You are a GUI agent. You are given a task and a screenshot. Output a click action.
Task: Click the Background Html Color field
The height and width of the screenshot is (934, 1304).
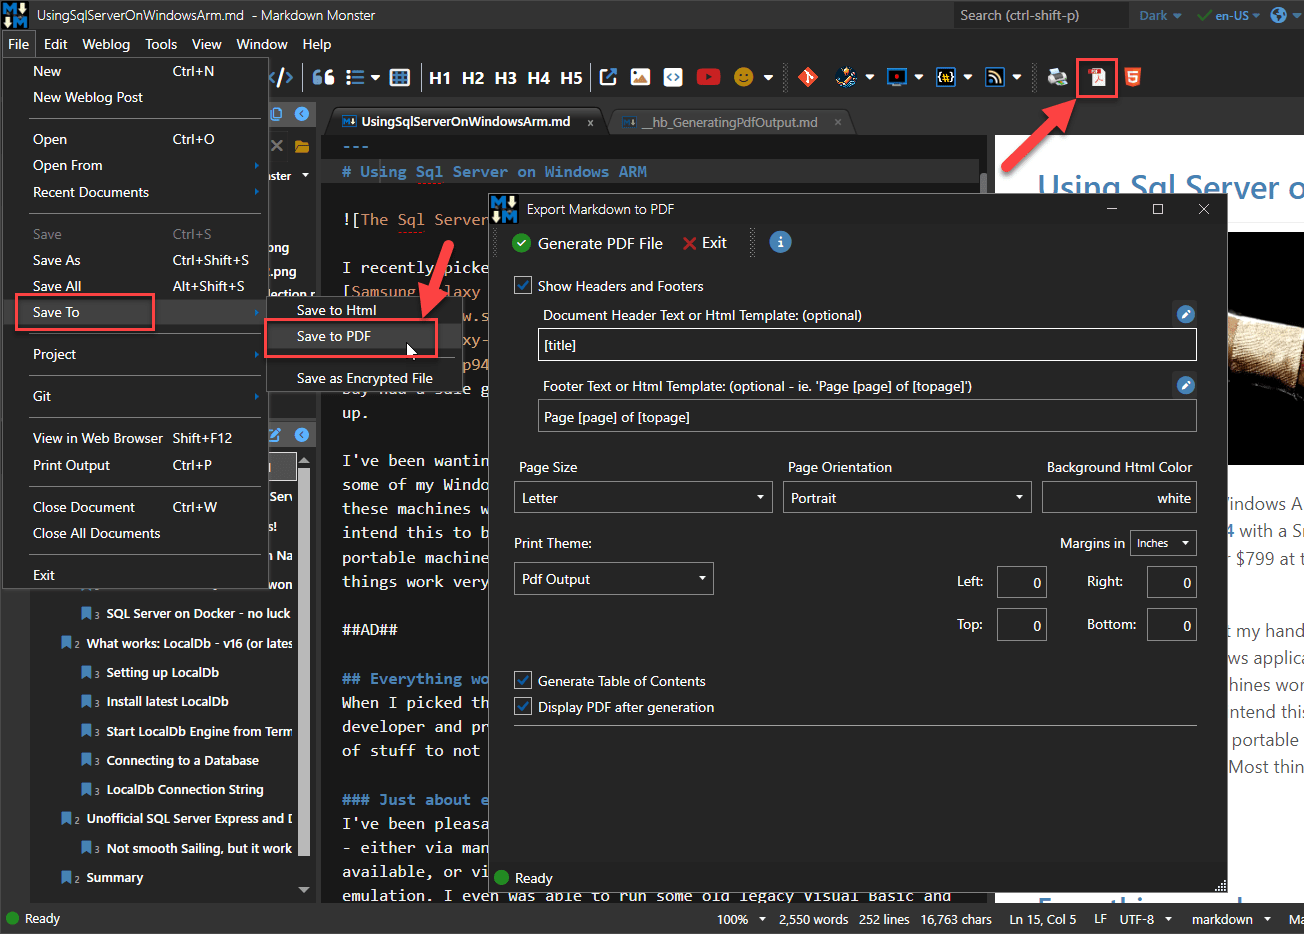click(1119, 497)
